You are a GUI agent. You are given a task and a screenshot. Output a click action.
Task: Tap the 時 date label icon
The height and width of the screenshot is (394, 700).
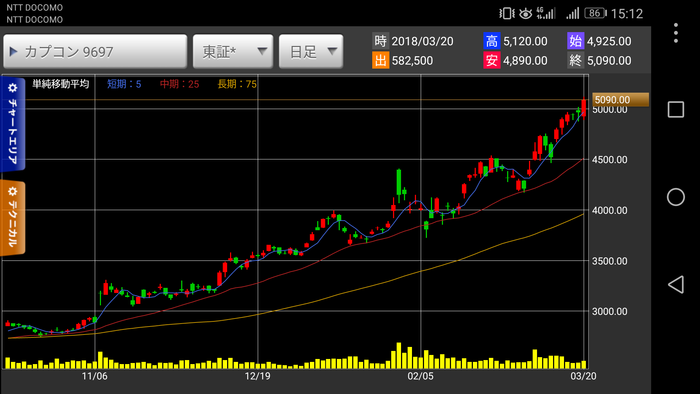(x=380, y=41)
